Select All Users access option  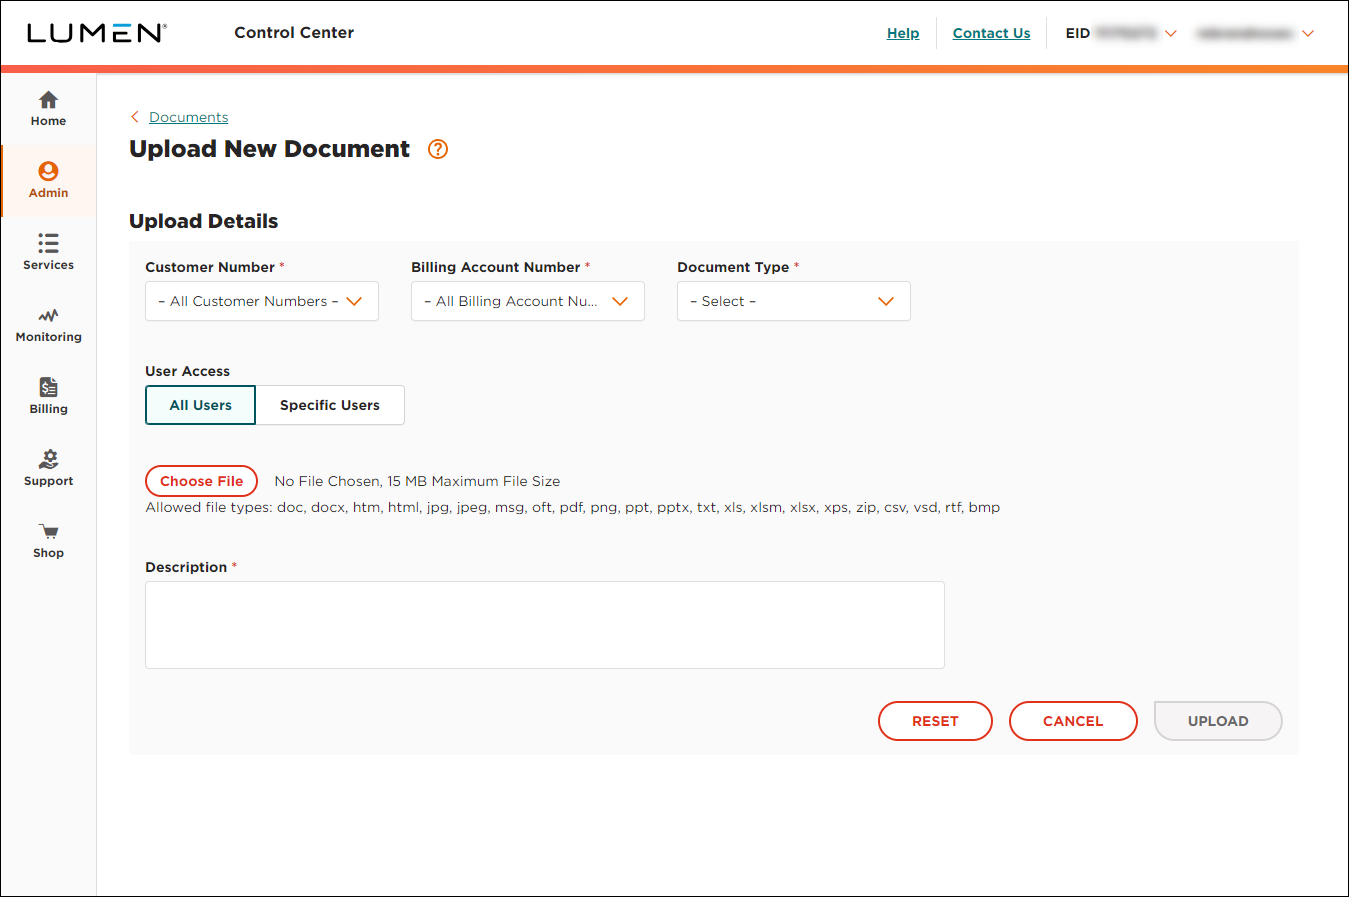pos(200,405)
